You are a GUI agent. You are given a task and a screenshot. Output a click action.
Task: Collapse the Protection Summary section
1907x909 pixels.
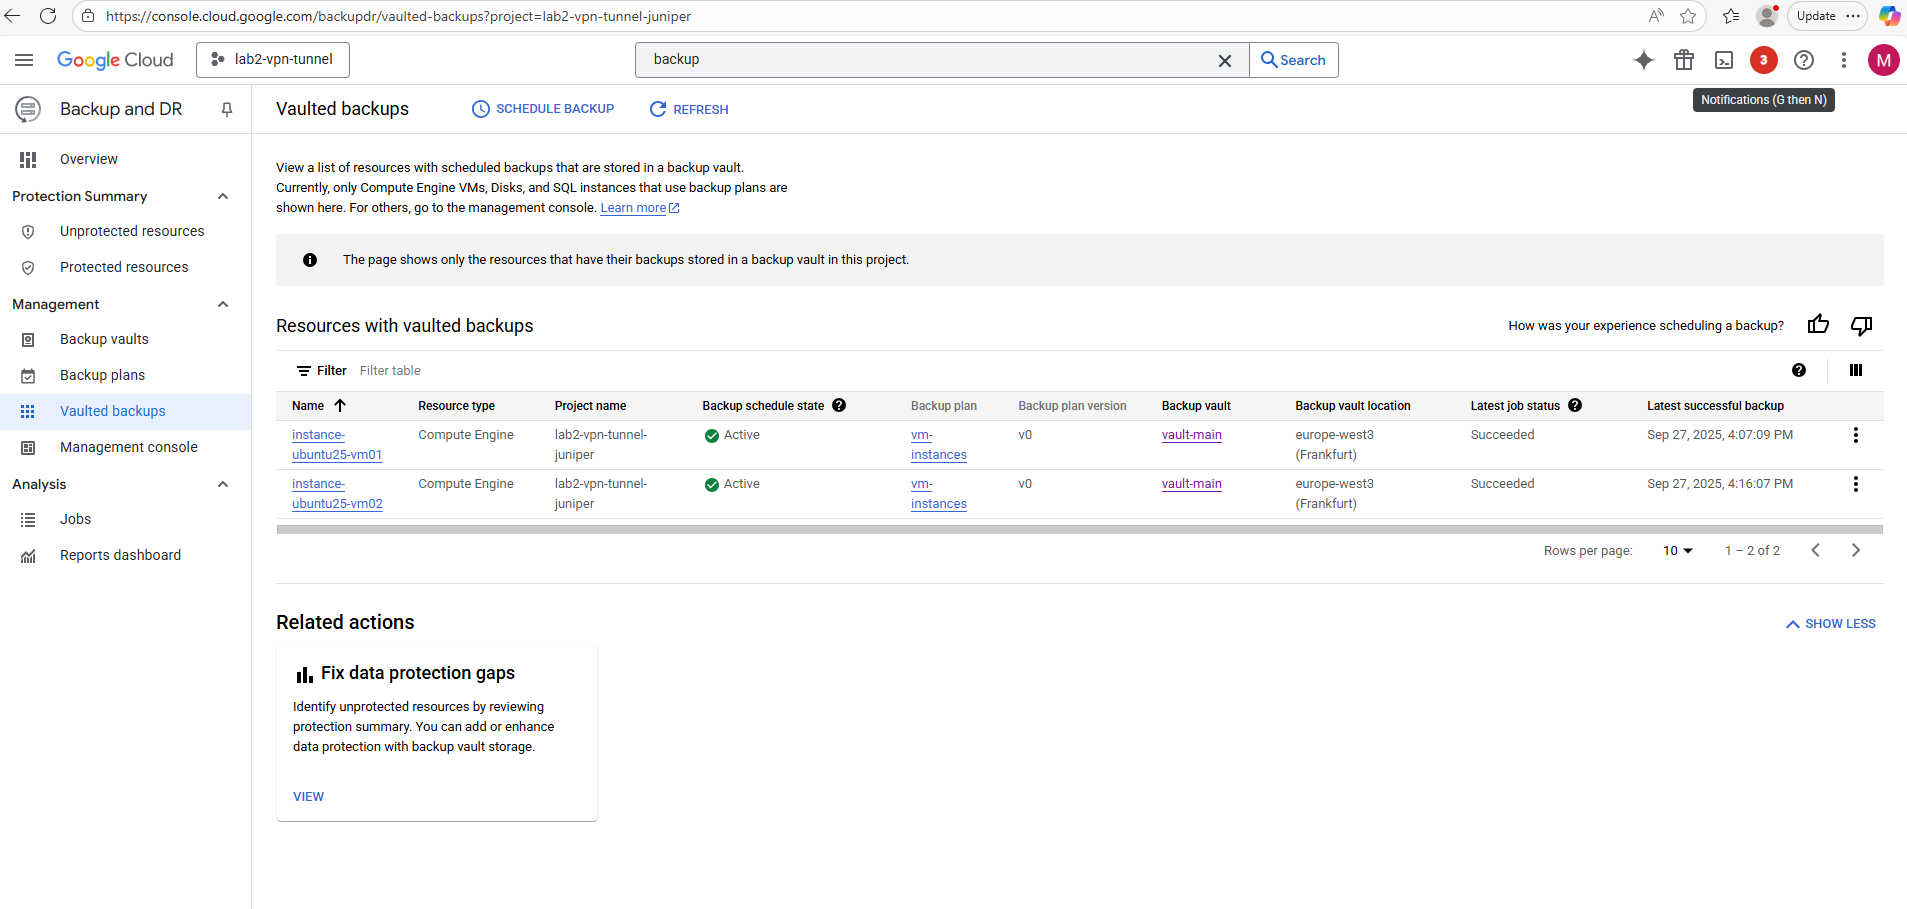[x=223, y=196]
